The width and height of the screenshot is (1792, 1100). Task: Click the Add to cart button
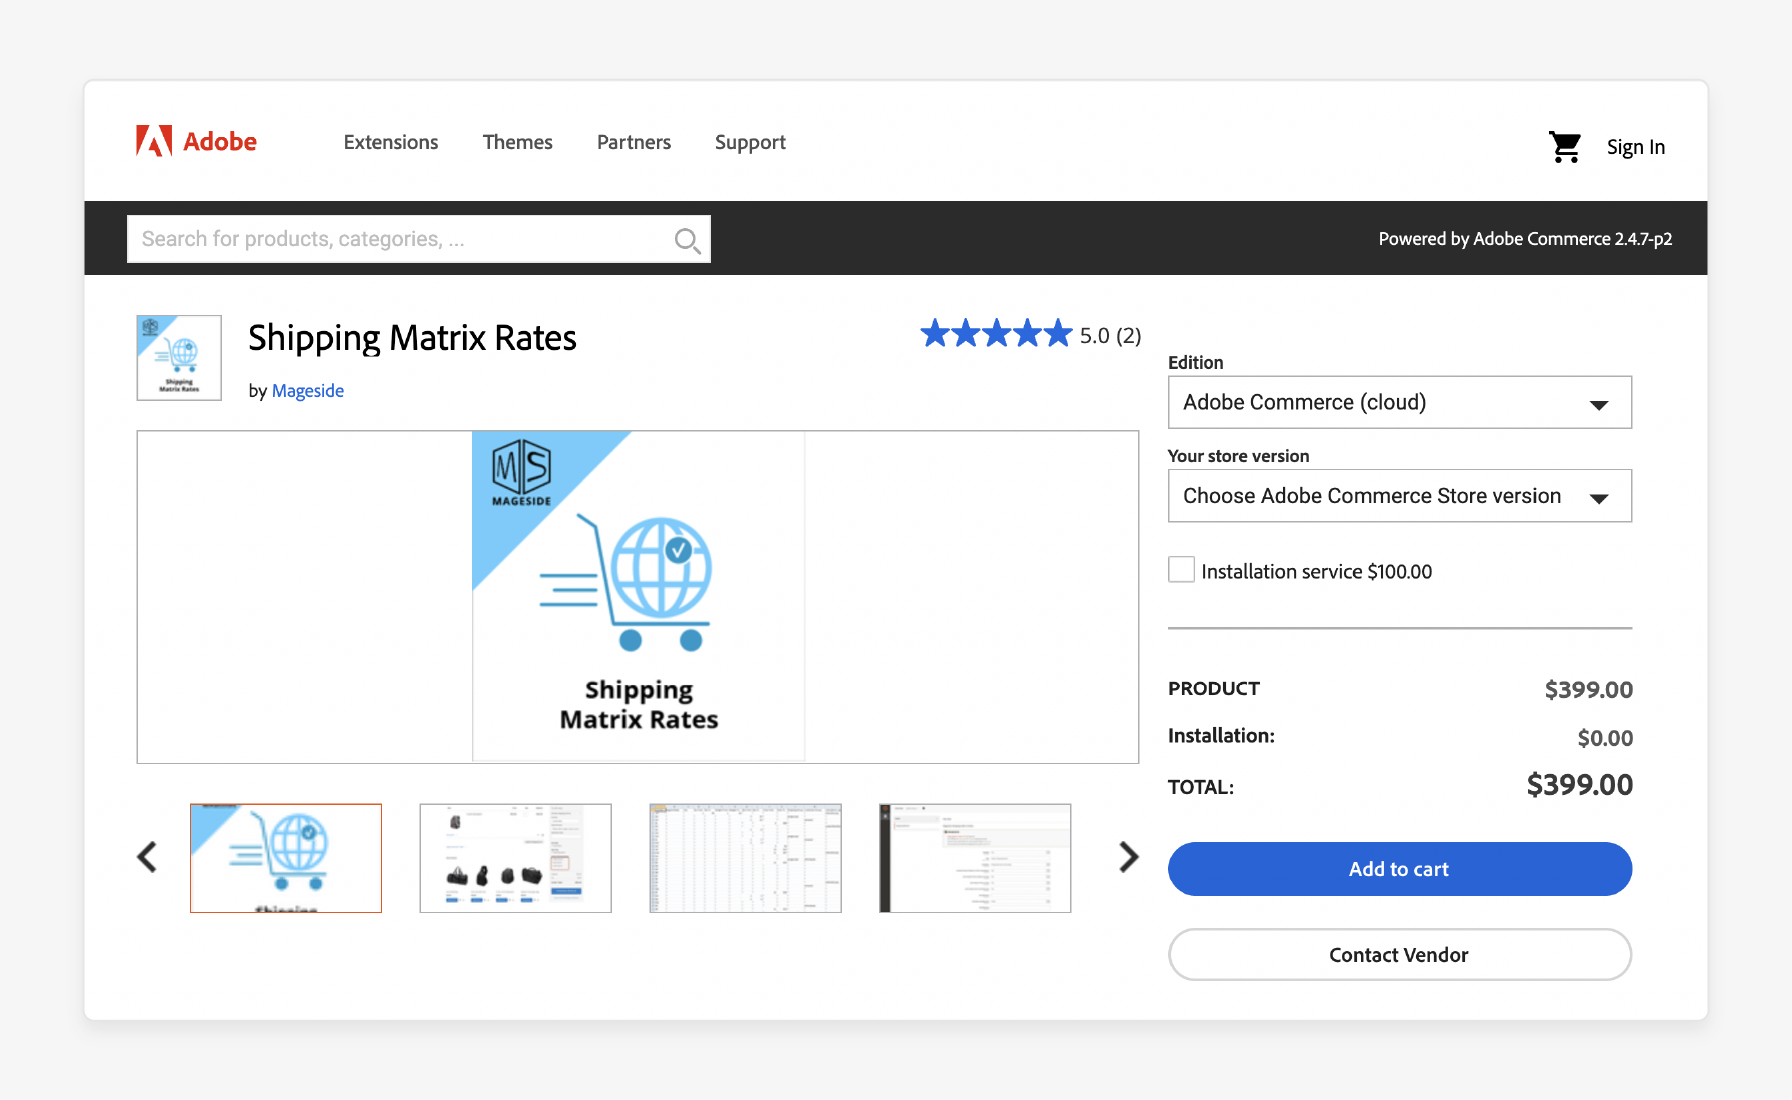[x=1400, y=869]
